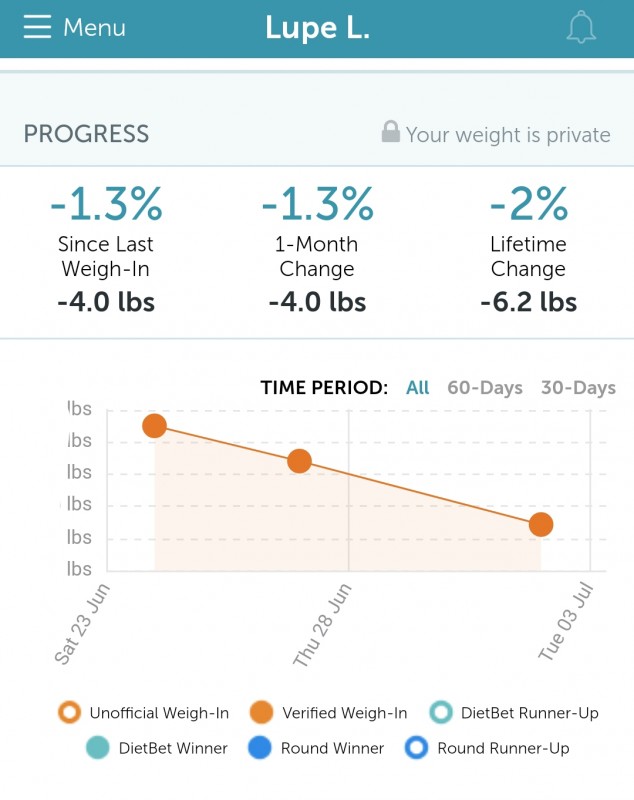Click the Lupe L. profile title
634x800 pixels.
(317, 28)
